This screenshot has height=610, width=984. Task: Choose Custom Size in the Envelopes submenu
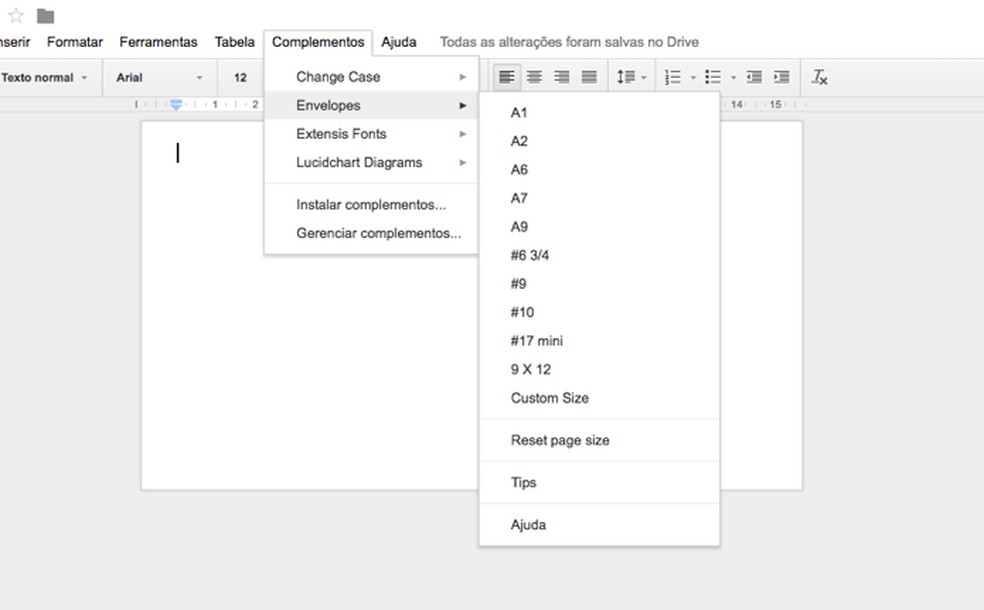point(549,398)
